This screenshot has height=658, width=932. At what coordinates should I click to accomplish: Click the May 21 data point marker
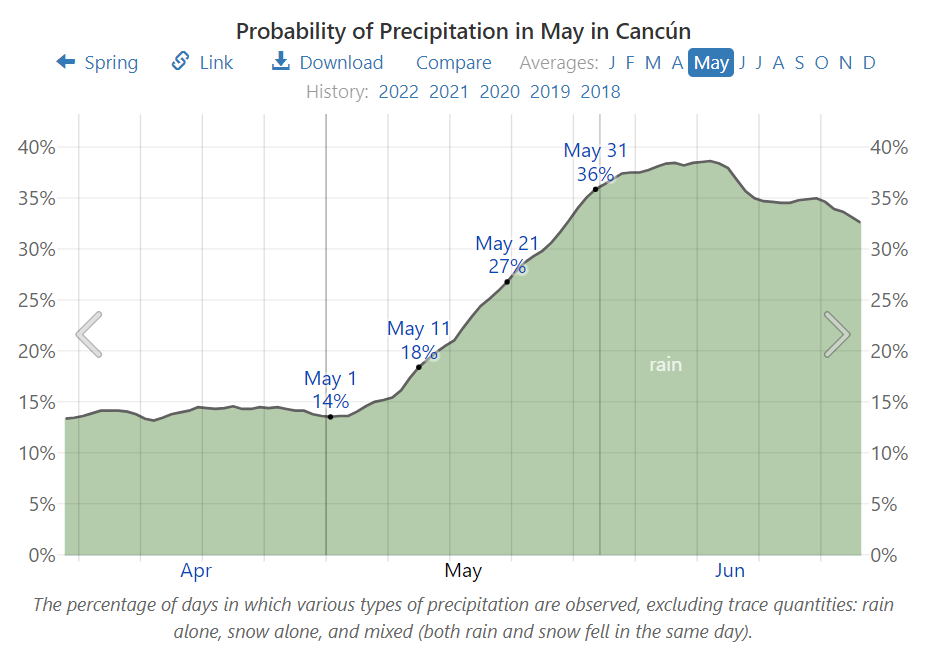(x=508, y=281)
